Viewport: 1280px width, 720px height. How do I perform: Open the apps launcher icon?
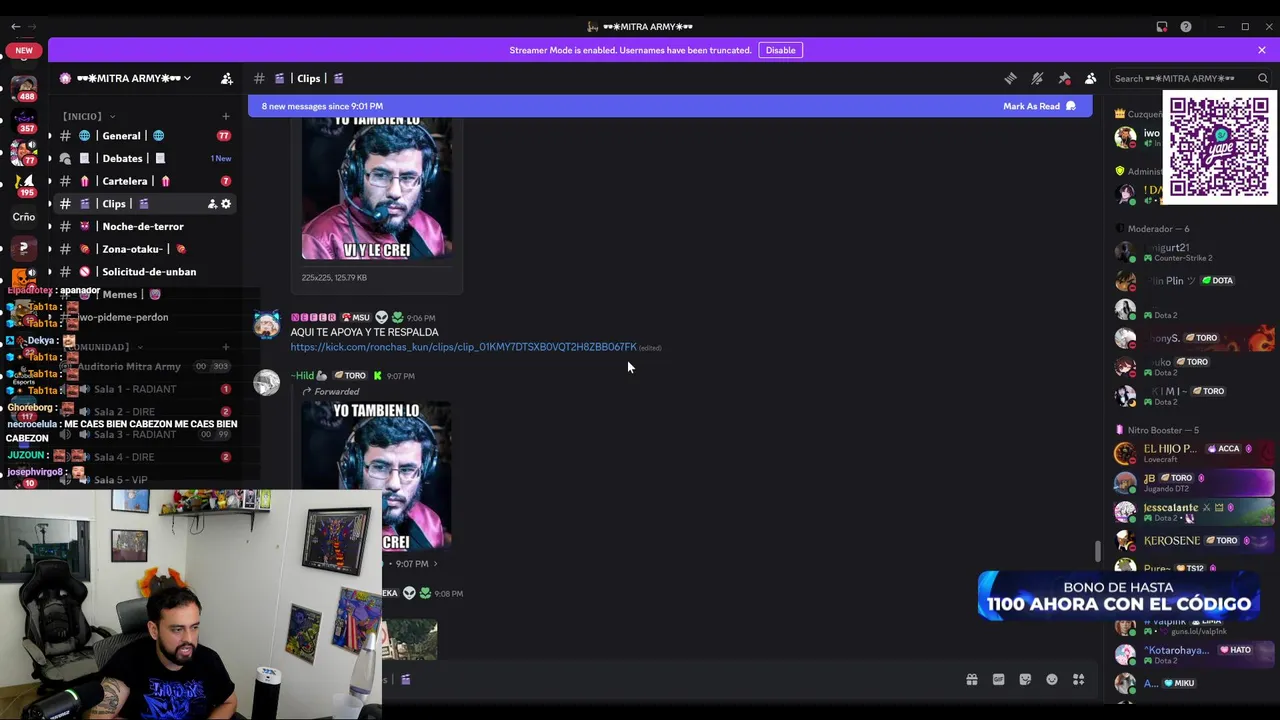tap(1079, 680)
